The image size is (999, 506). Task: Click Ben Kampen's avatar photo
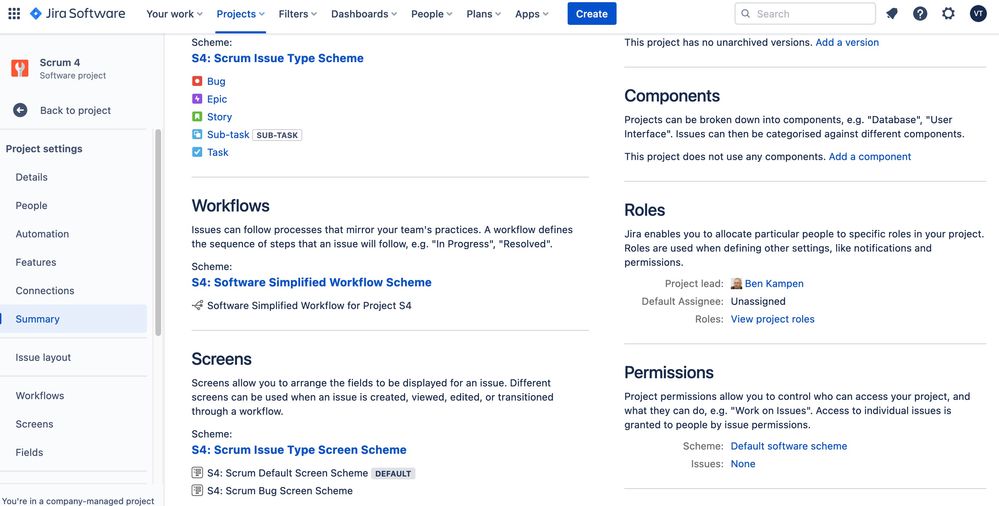click(737, 284)
